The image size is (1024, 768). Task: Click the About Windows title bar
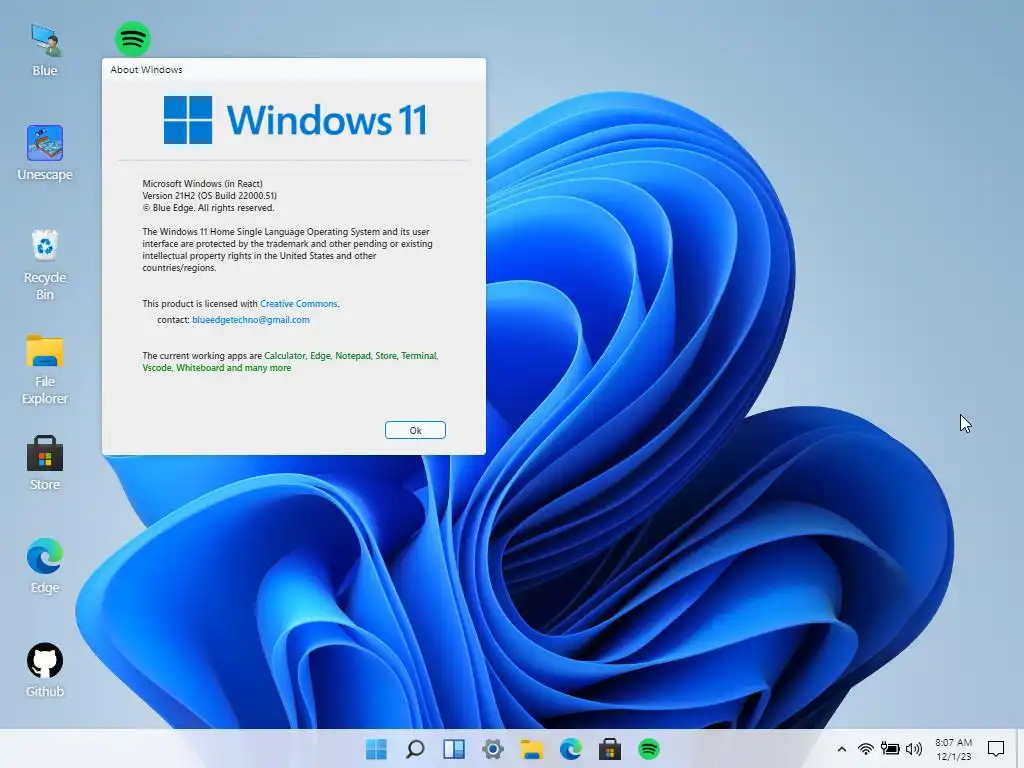coord(294,69)
